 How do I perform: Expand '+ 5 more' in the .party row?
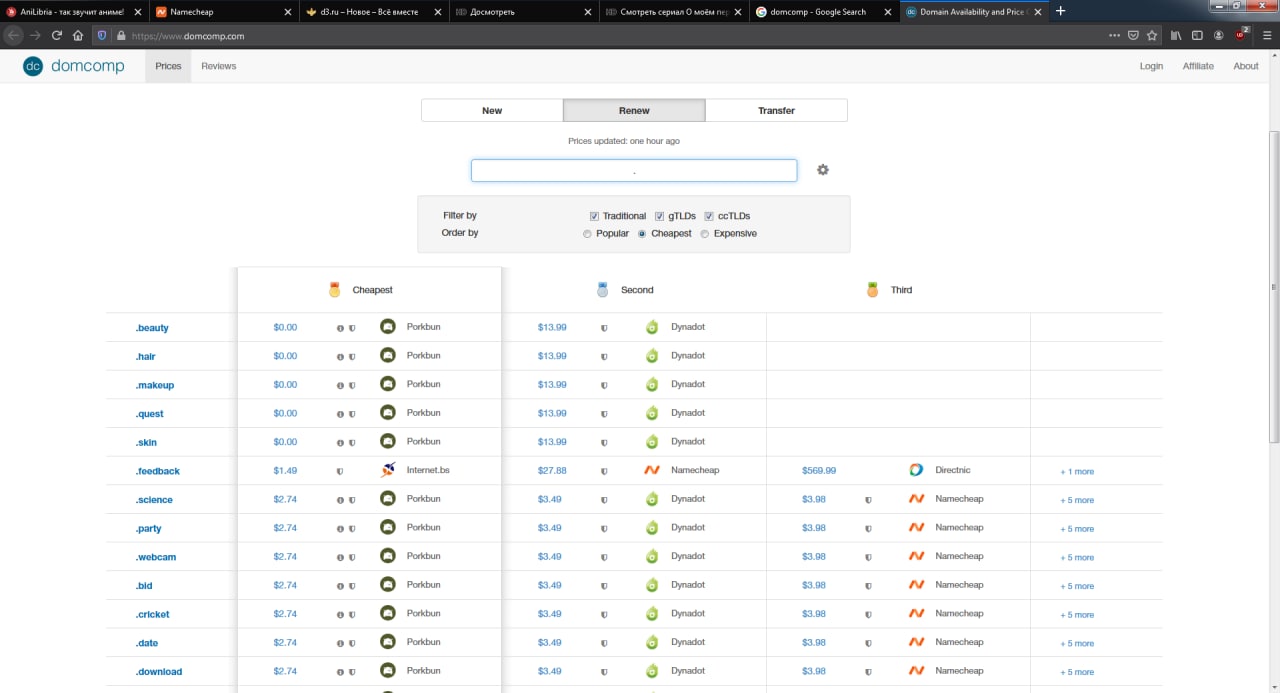[1077, 529]
